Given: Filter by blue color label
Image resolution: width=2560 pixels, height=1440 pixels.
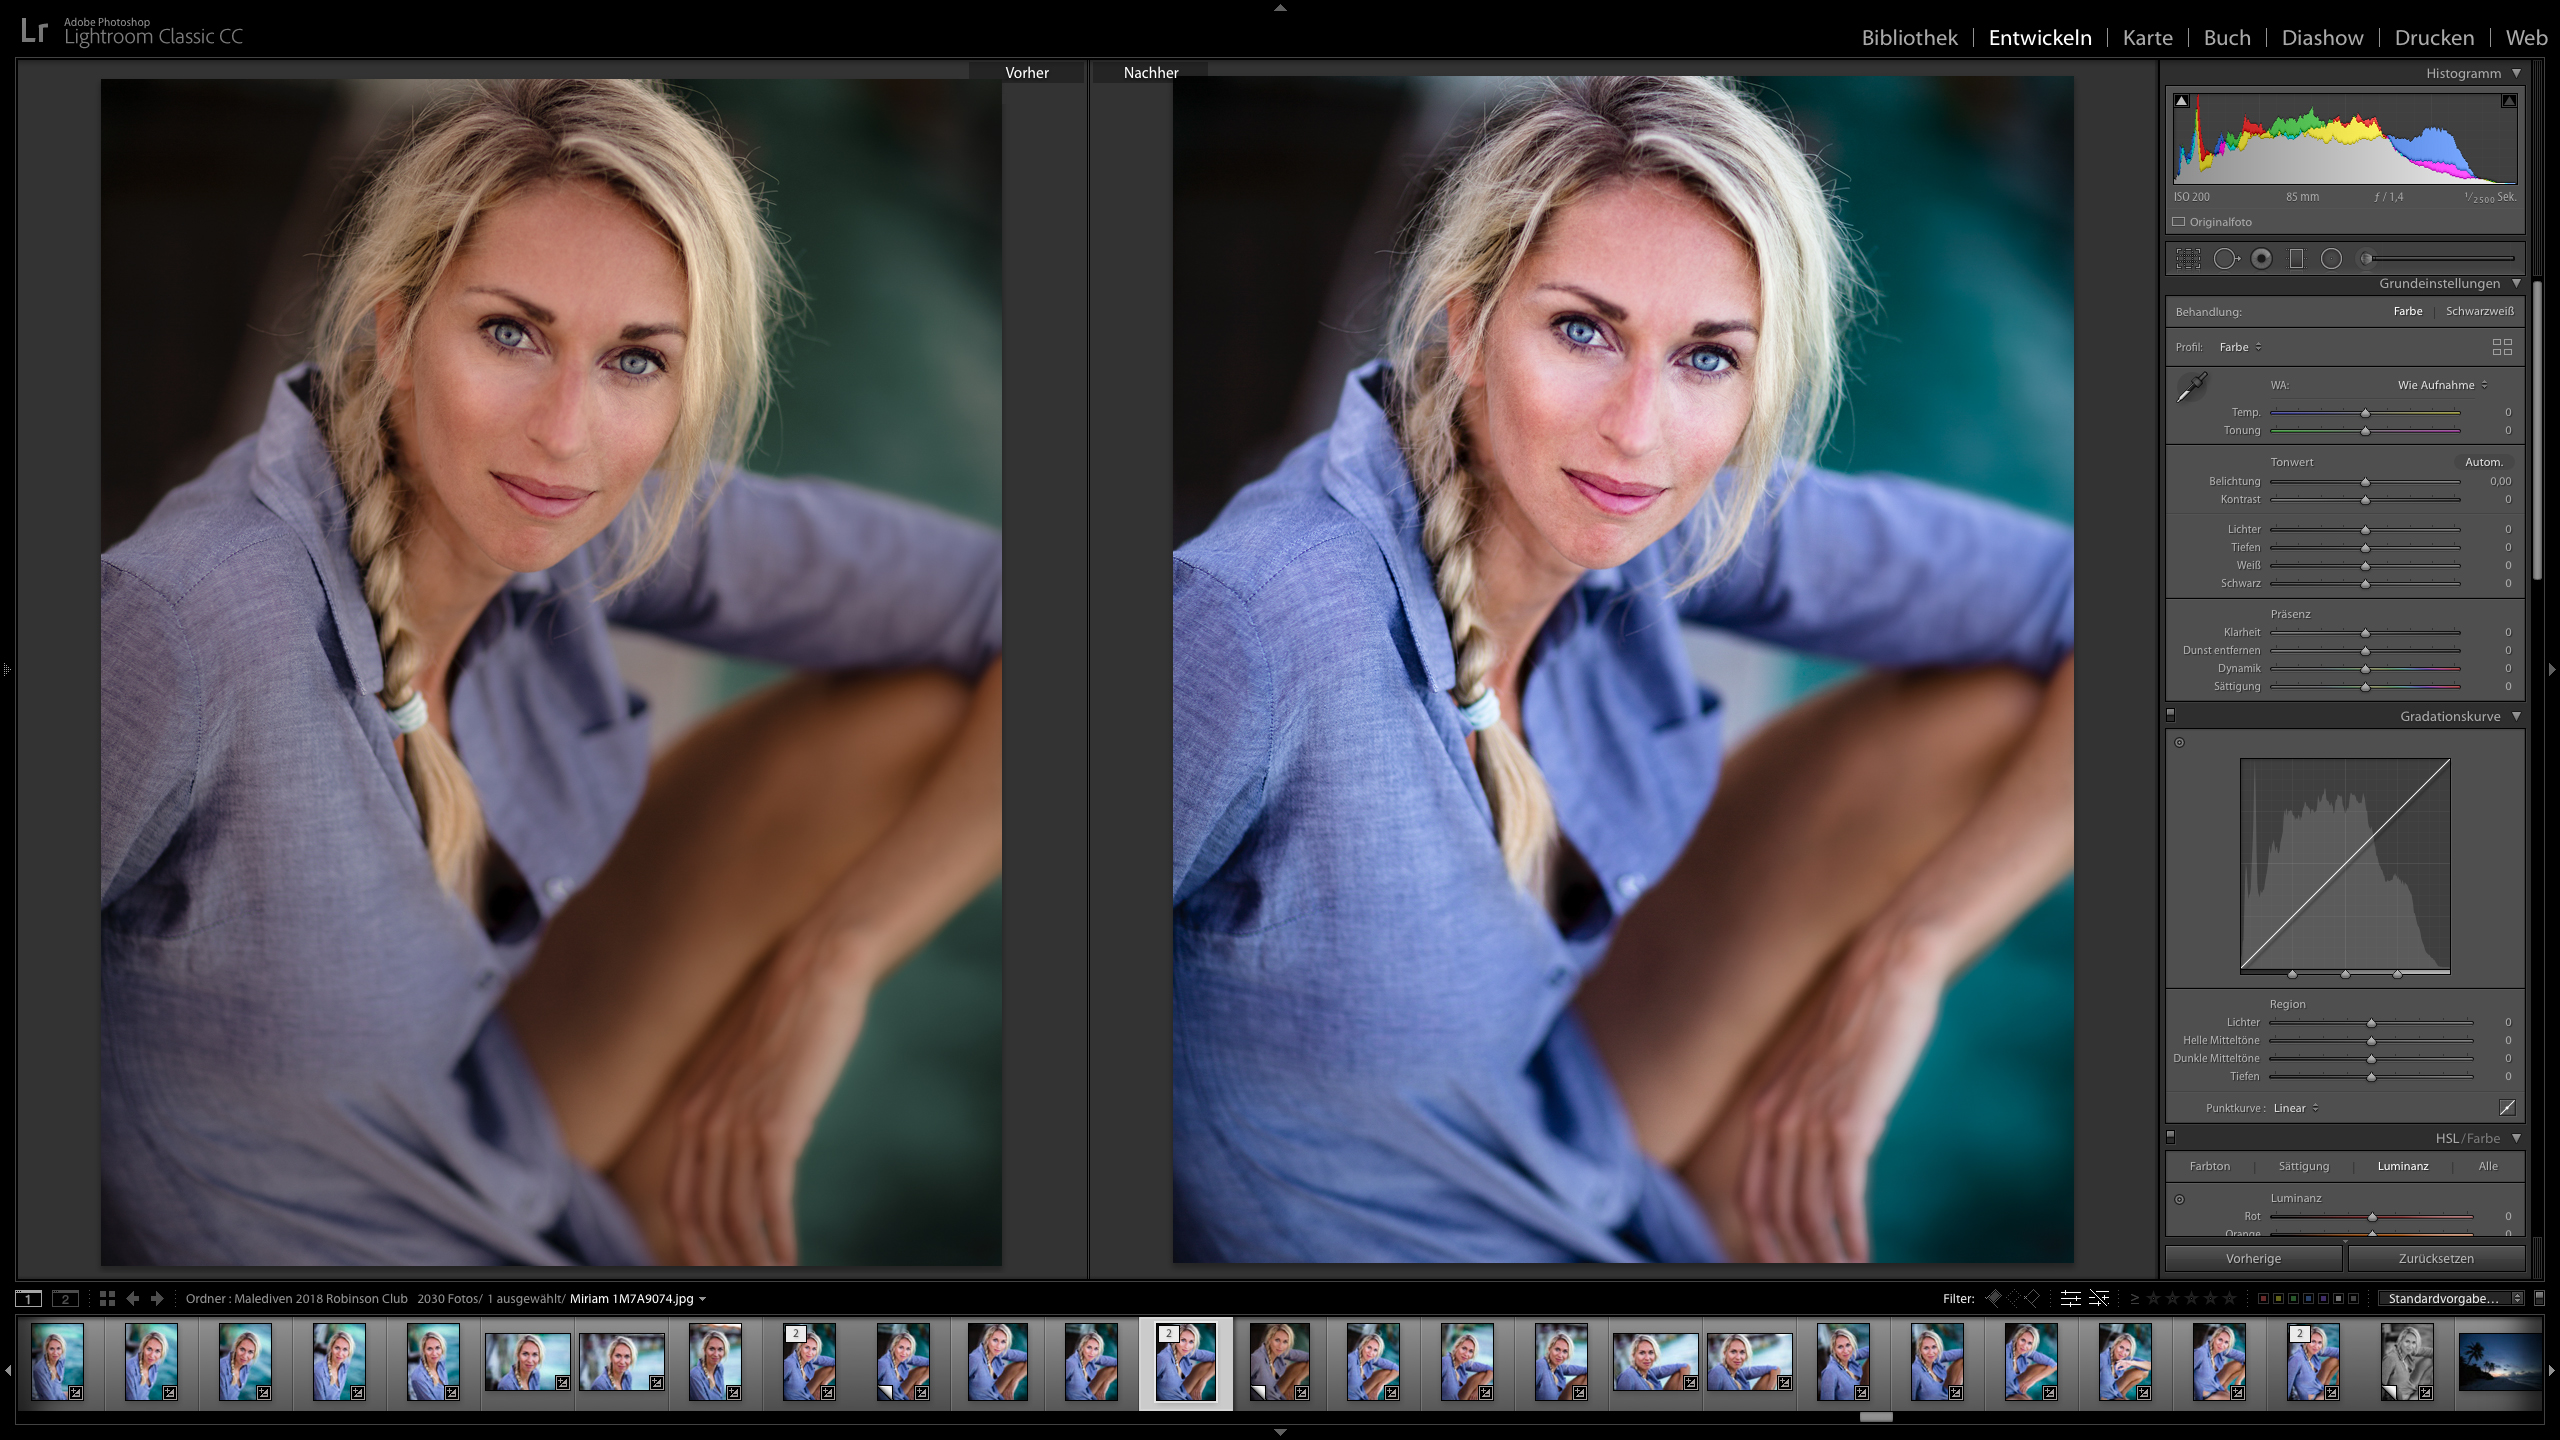Looking at the screenshot, I should 2308,1298.
